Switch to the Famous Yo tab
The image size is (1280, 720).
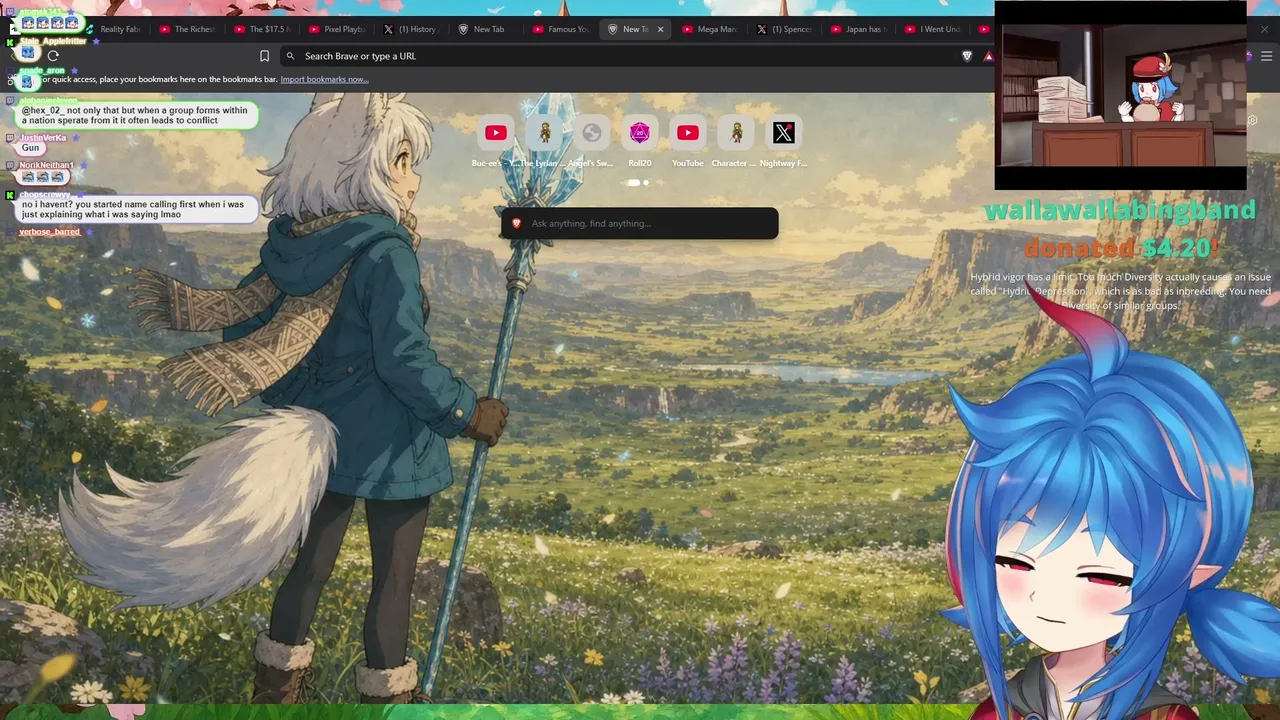point(562,29)
